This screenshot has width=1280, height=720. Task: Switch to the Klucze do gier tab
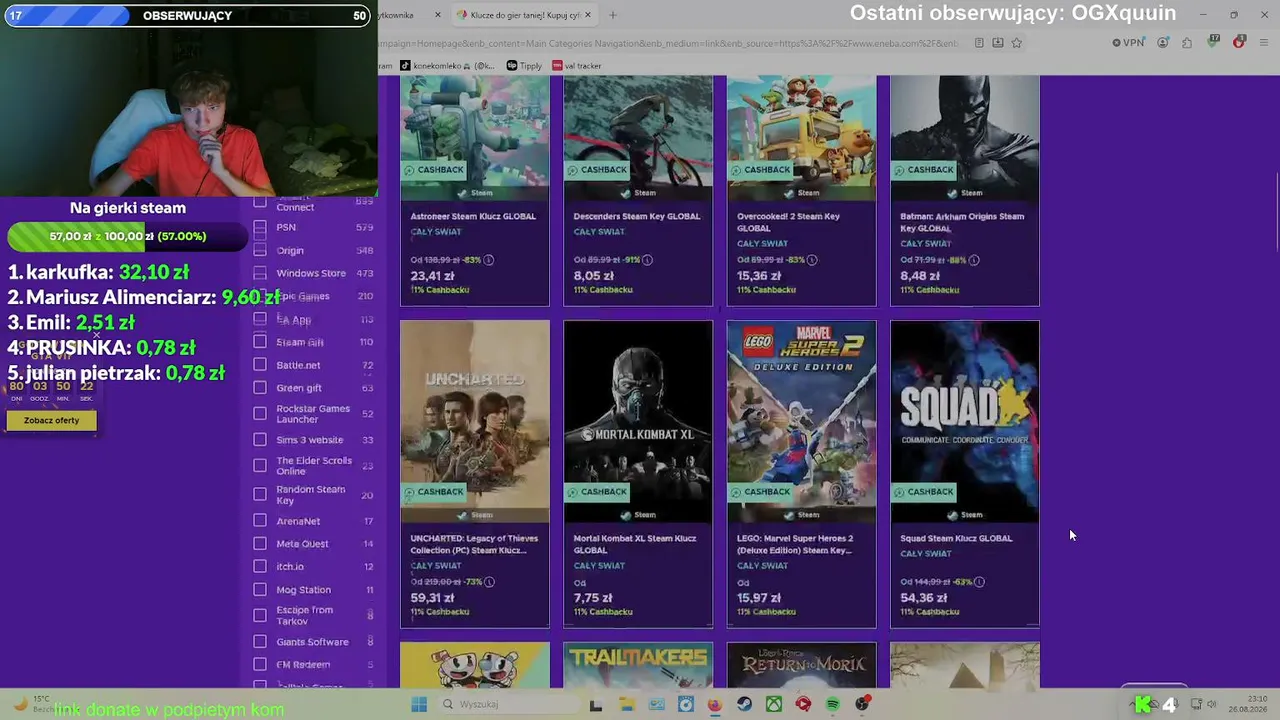coord(524,15)
